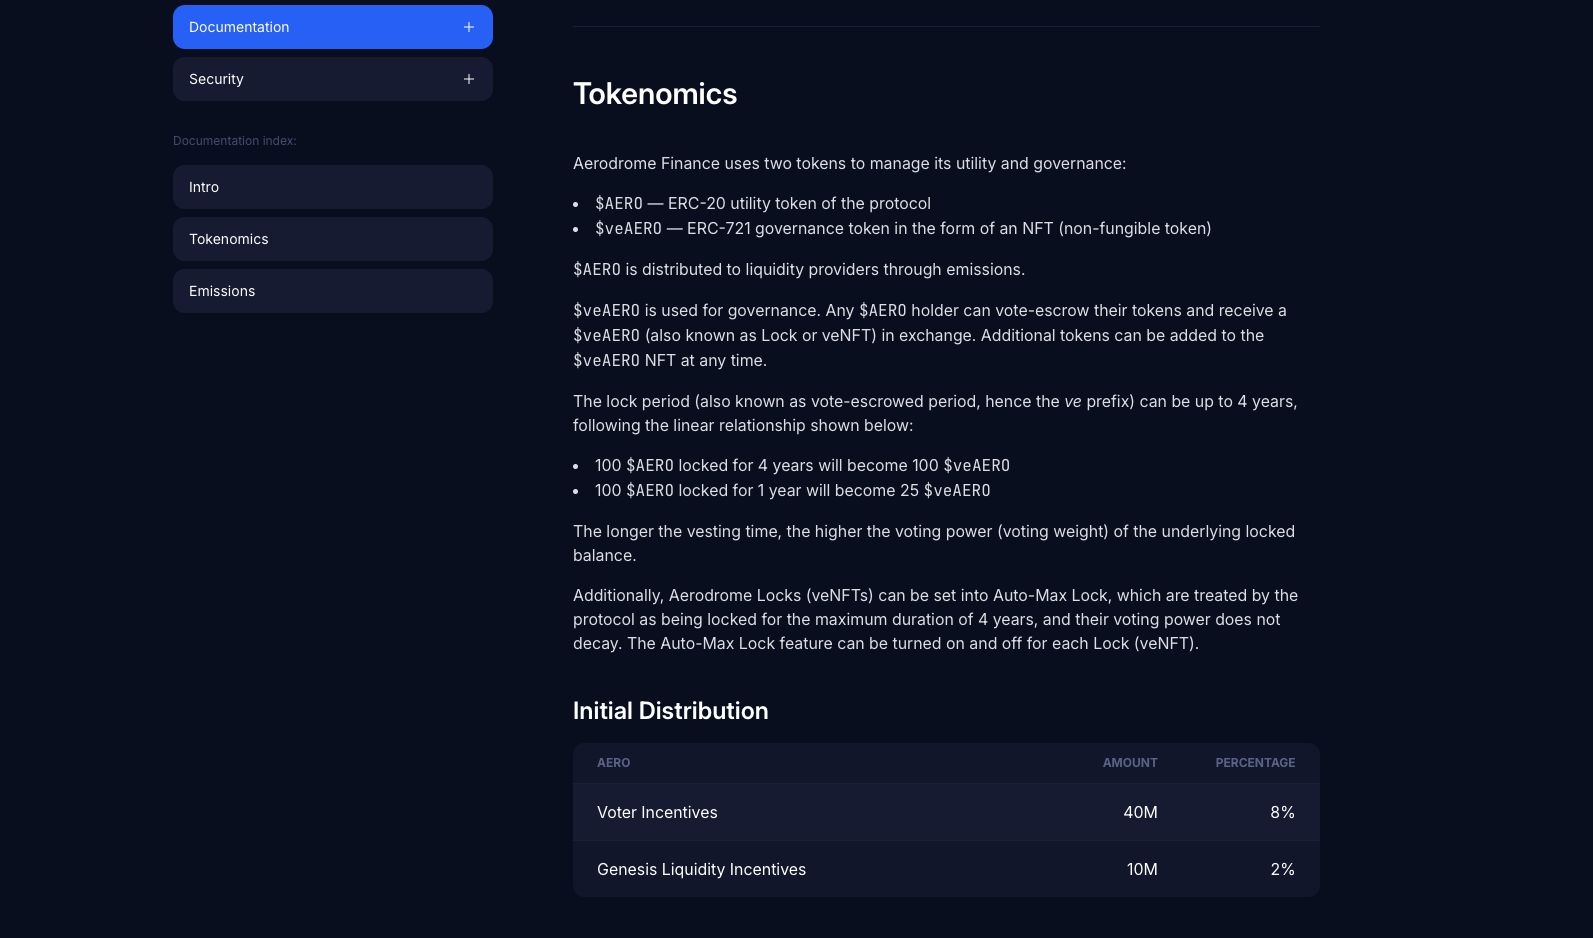Click the AERO column header
Image resolution: width=1593 pixels, height=938 pixels.
pos(613,763)
